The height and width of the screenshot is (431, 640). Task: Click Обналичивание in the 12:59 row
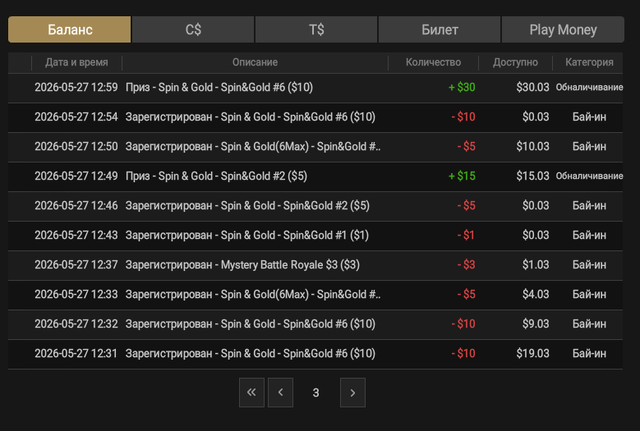click(x=589, y=87)
